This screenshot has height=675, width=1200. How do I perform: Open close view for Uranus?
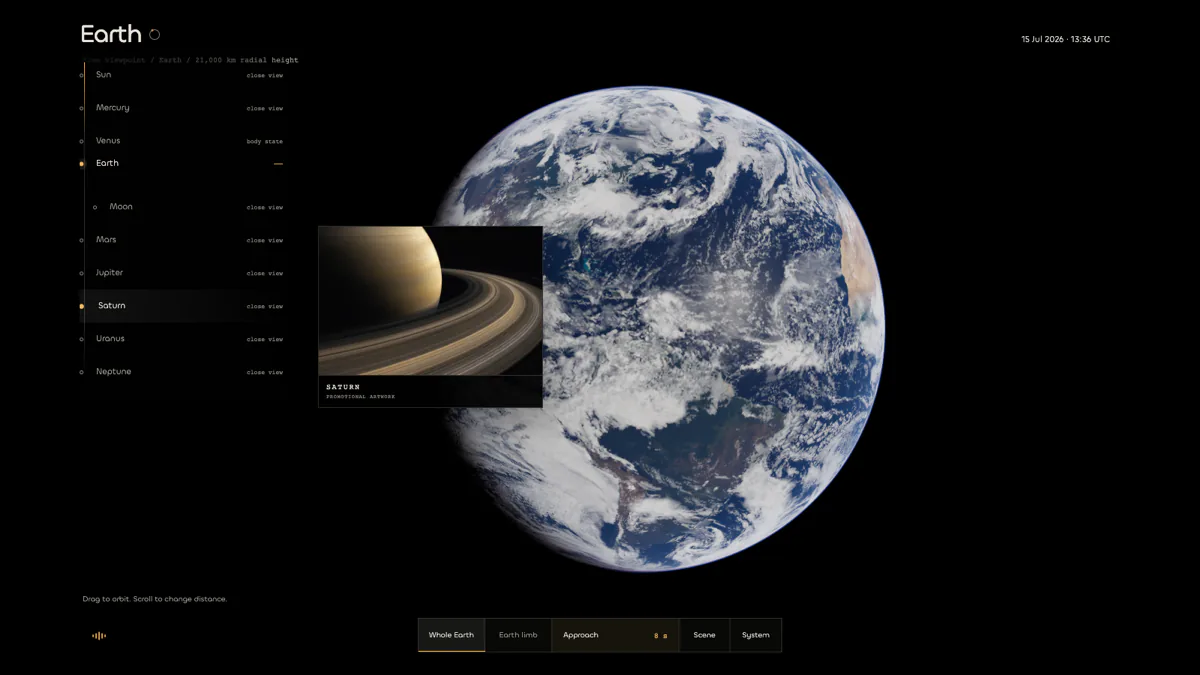tap(265, 340)
